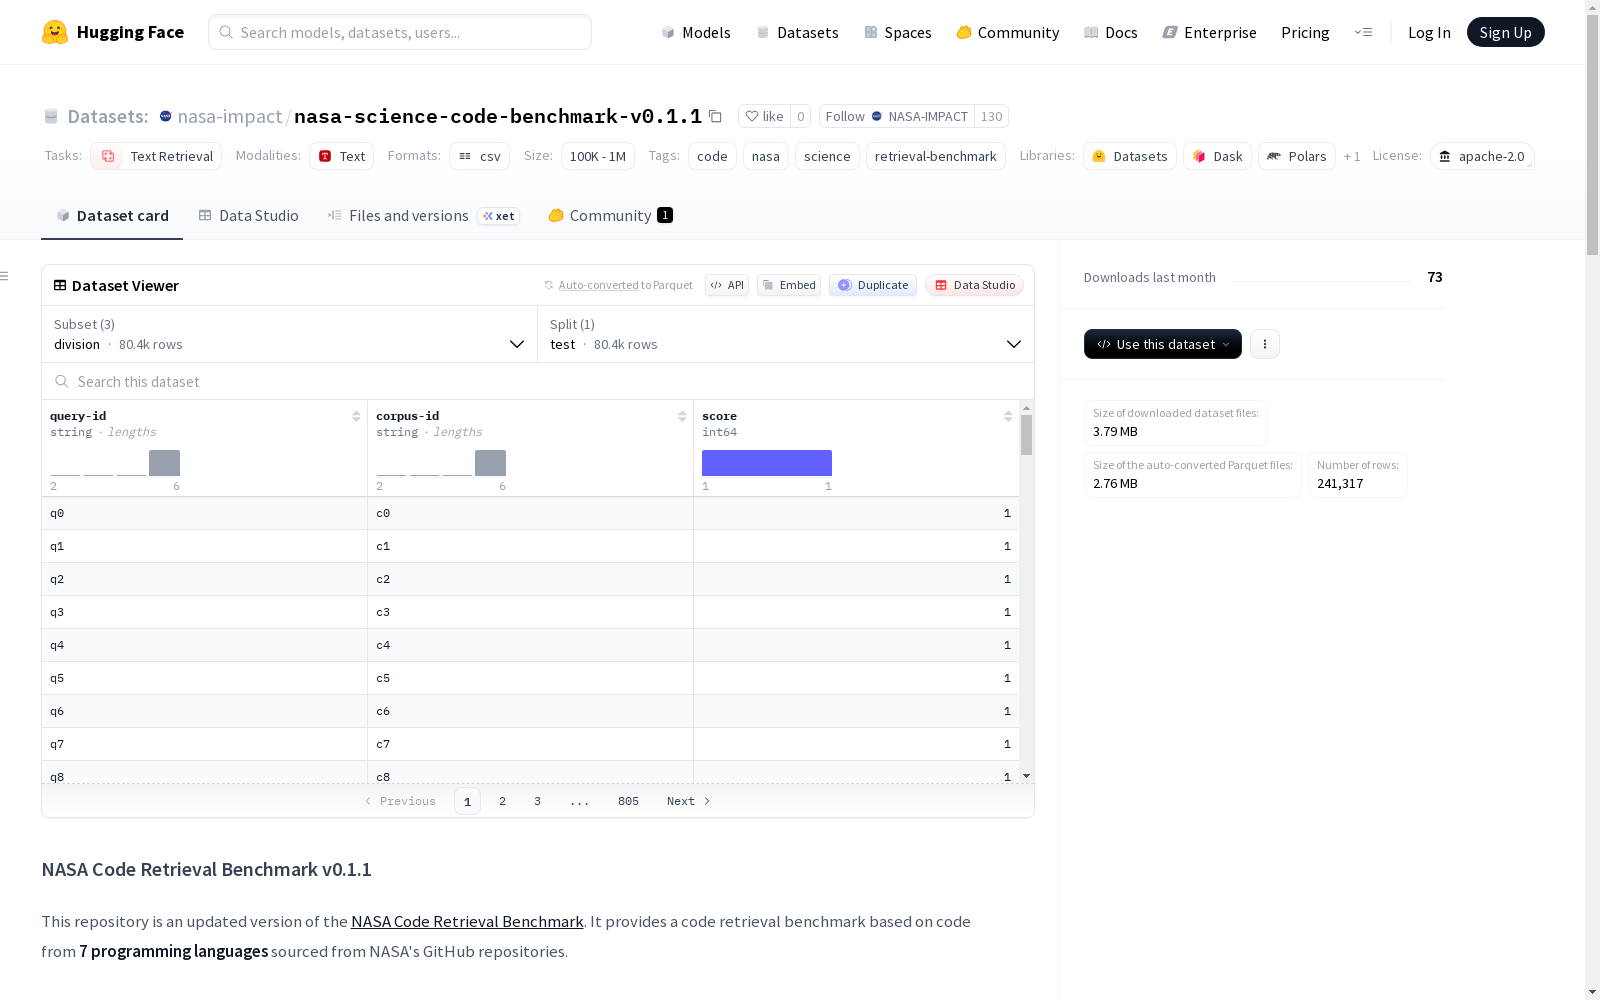Select the Datasets library tag
1600x1000 pixels.
pyautogui.click(x=1130, y=156)
